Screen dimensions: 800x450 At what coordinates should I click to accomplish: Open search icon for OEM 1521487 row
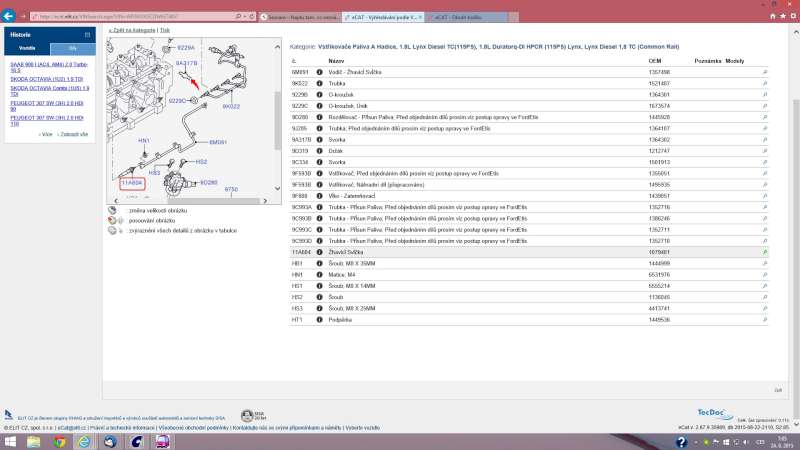[x=764, y=83]
